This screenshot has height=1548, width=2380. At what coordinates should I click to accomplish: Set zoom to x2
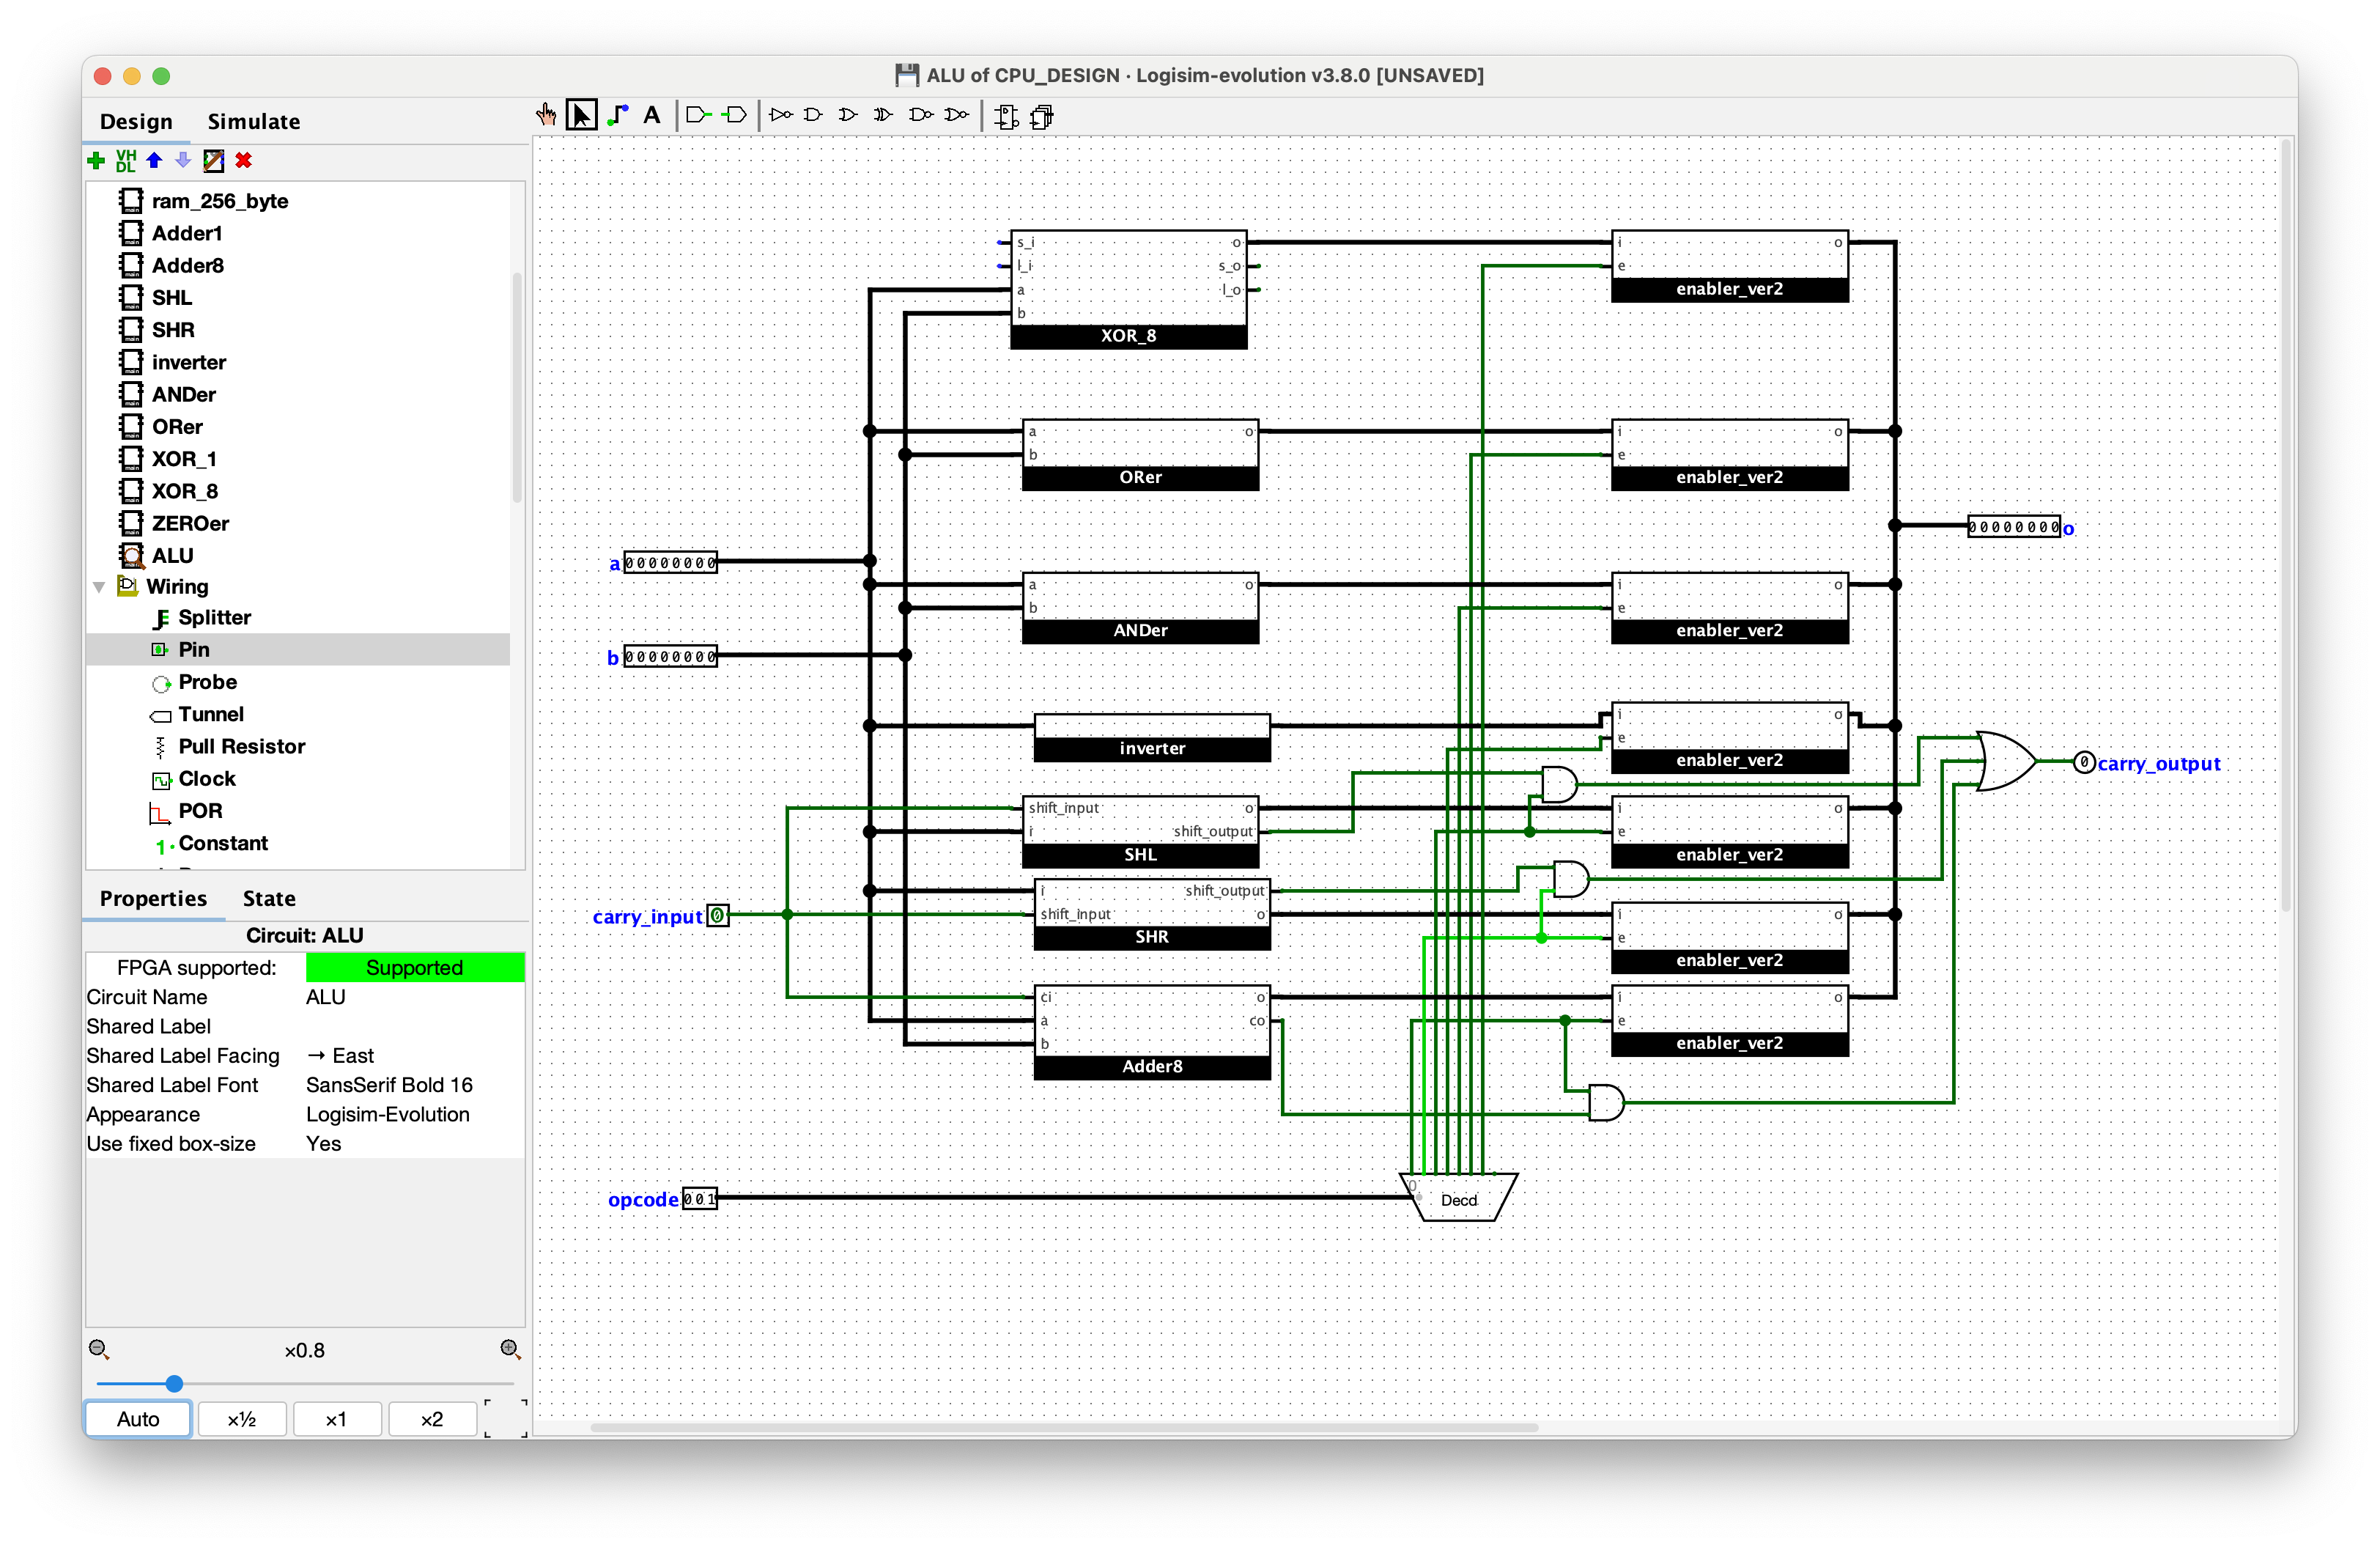tap(432, 1419)
